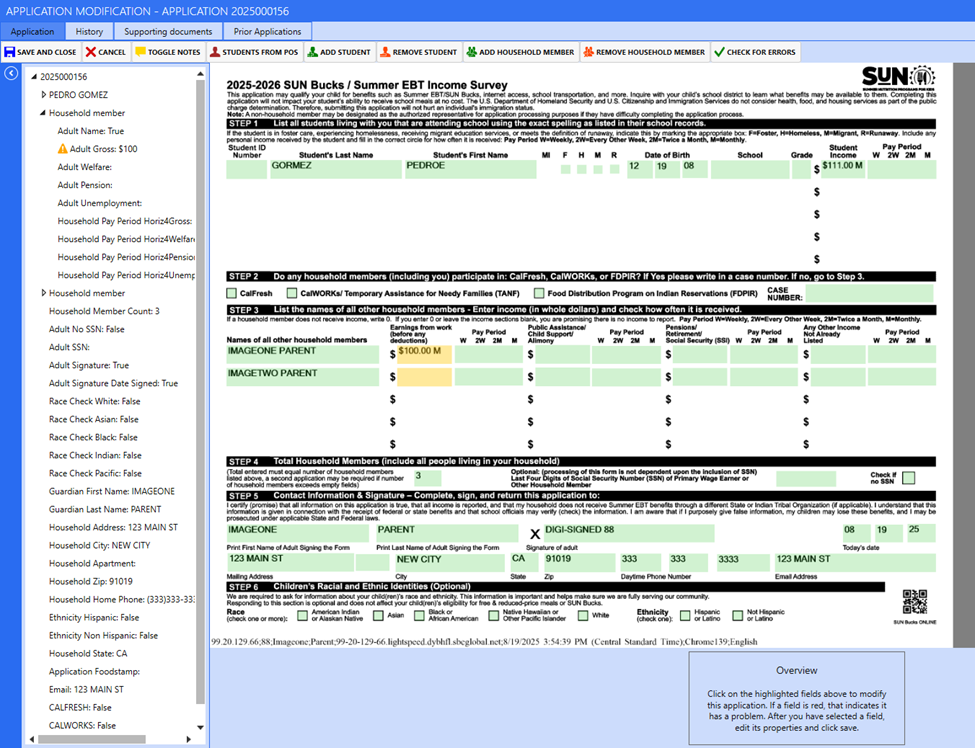The image size is (975, 748).
Task: Click the IMAGEONE PARENT household member name field
Action: [303, 354]
